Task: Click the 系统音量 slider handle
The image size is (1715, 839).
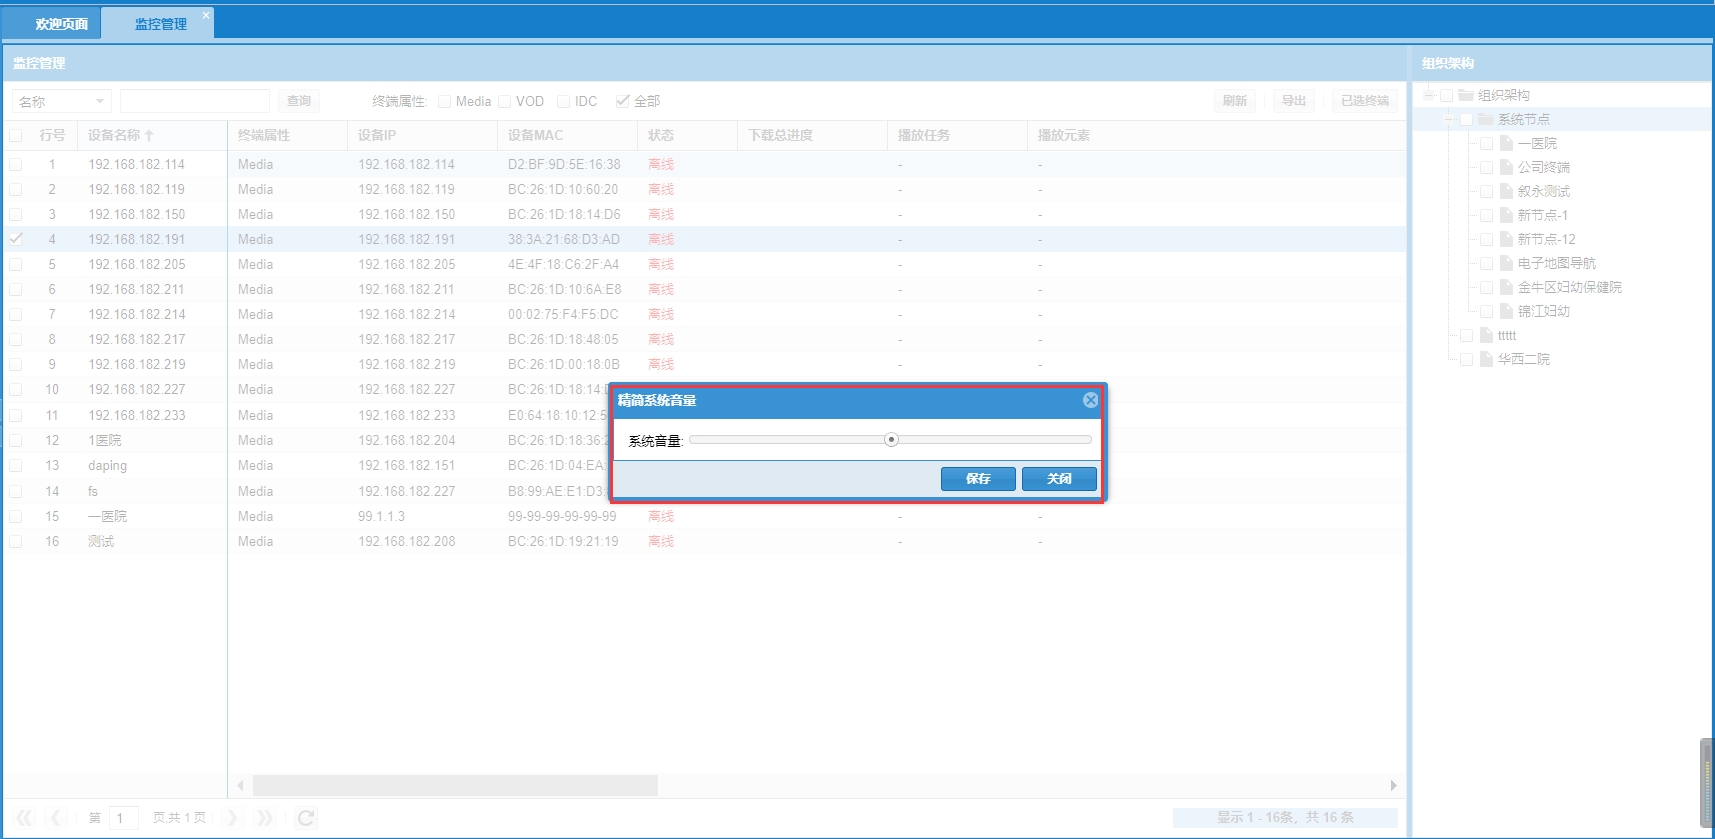Action: point(891,439)
